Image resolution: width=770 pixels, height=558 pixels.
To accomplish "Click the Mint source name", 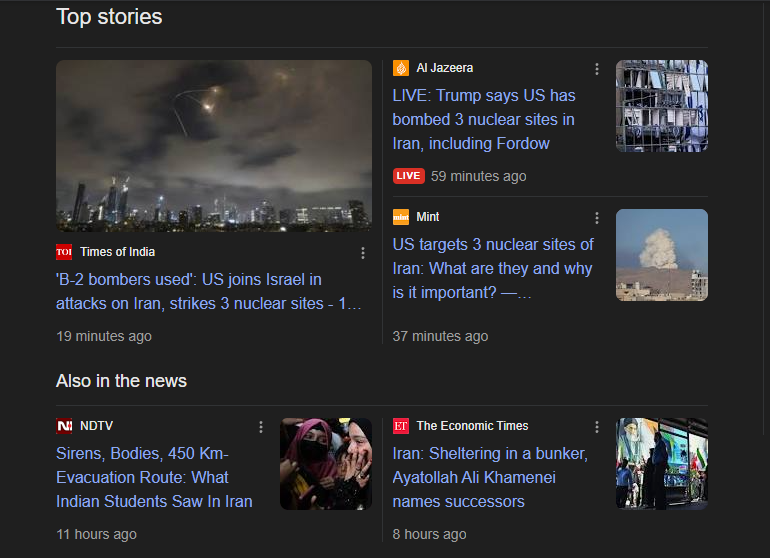I will (x=428, y=217).
